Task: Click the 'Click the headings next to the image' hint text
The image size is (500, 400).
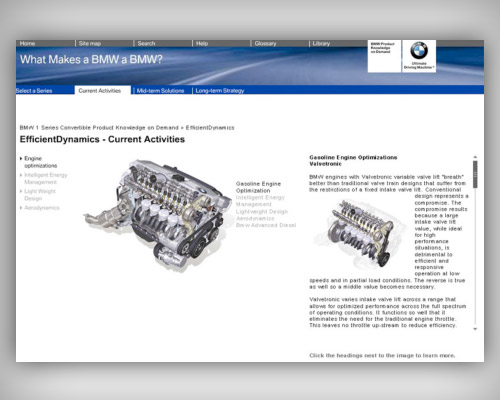Action: [x=382, y=355]
